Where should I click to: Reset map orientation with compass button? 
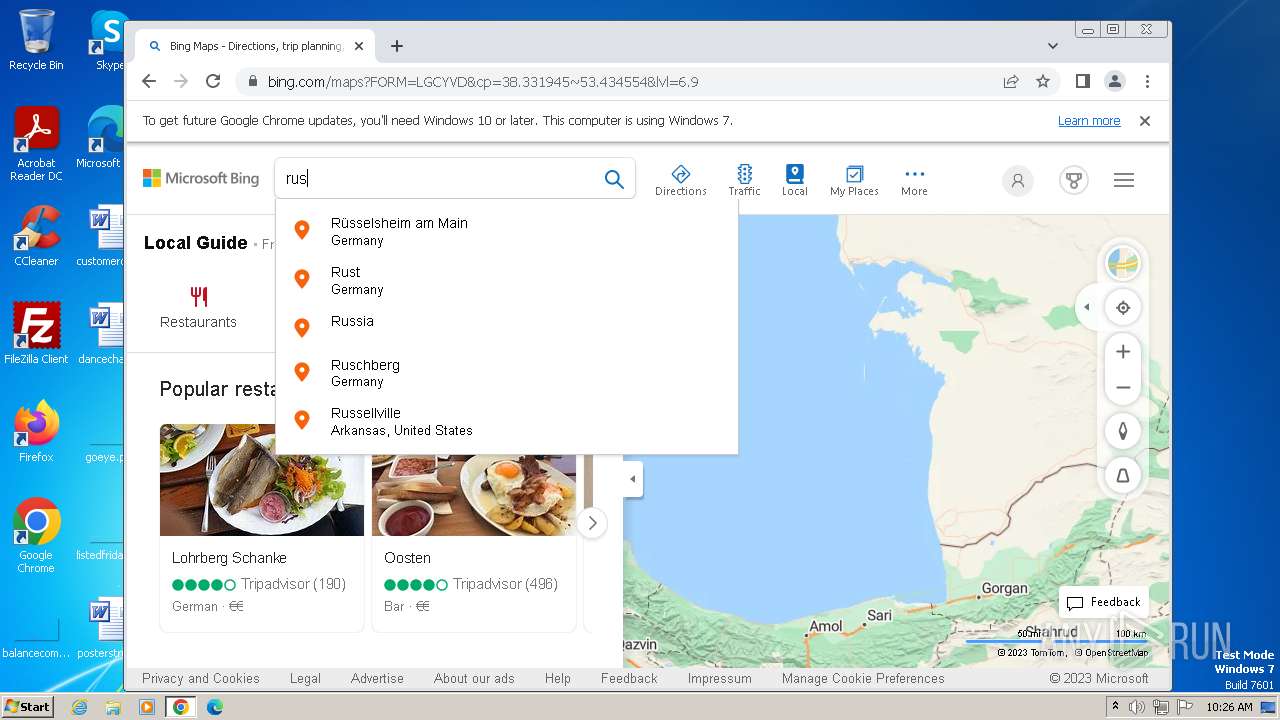coord(1123,431)
